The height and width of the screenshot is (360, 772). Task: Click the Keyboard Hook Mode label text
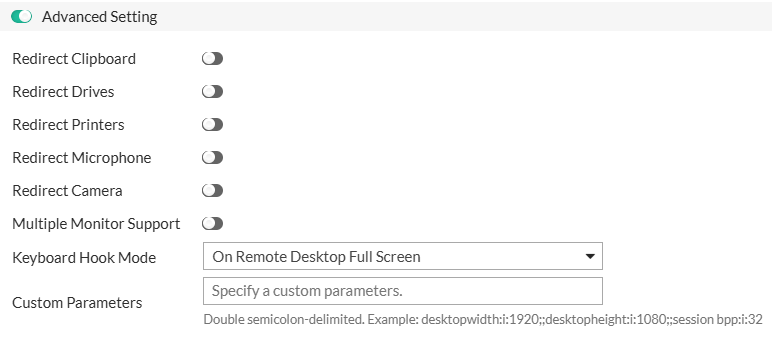point(84,258)
